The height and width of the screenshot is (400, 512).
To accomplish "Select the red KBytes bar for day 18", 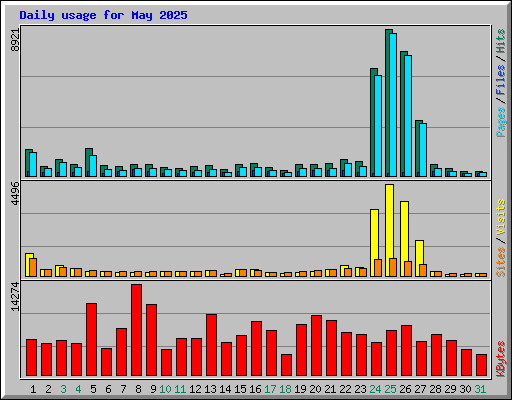I will [x=286, y=365].
